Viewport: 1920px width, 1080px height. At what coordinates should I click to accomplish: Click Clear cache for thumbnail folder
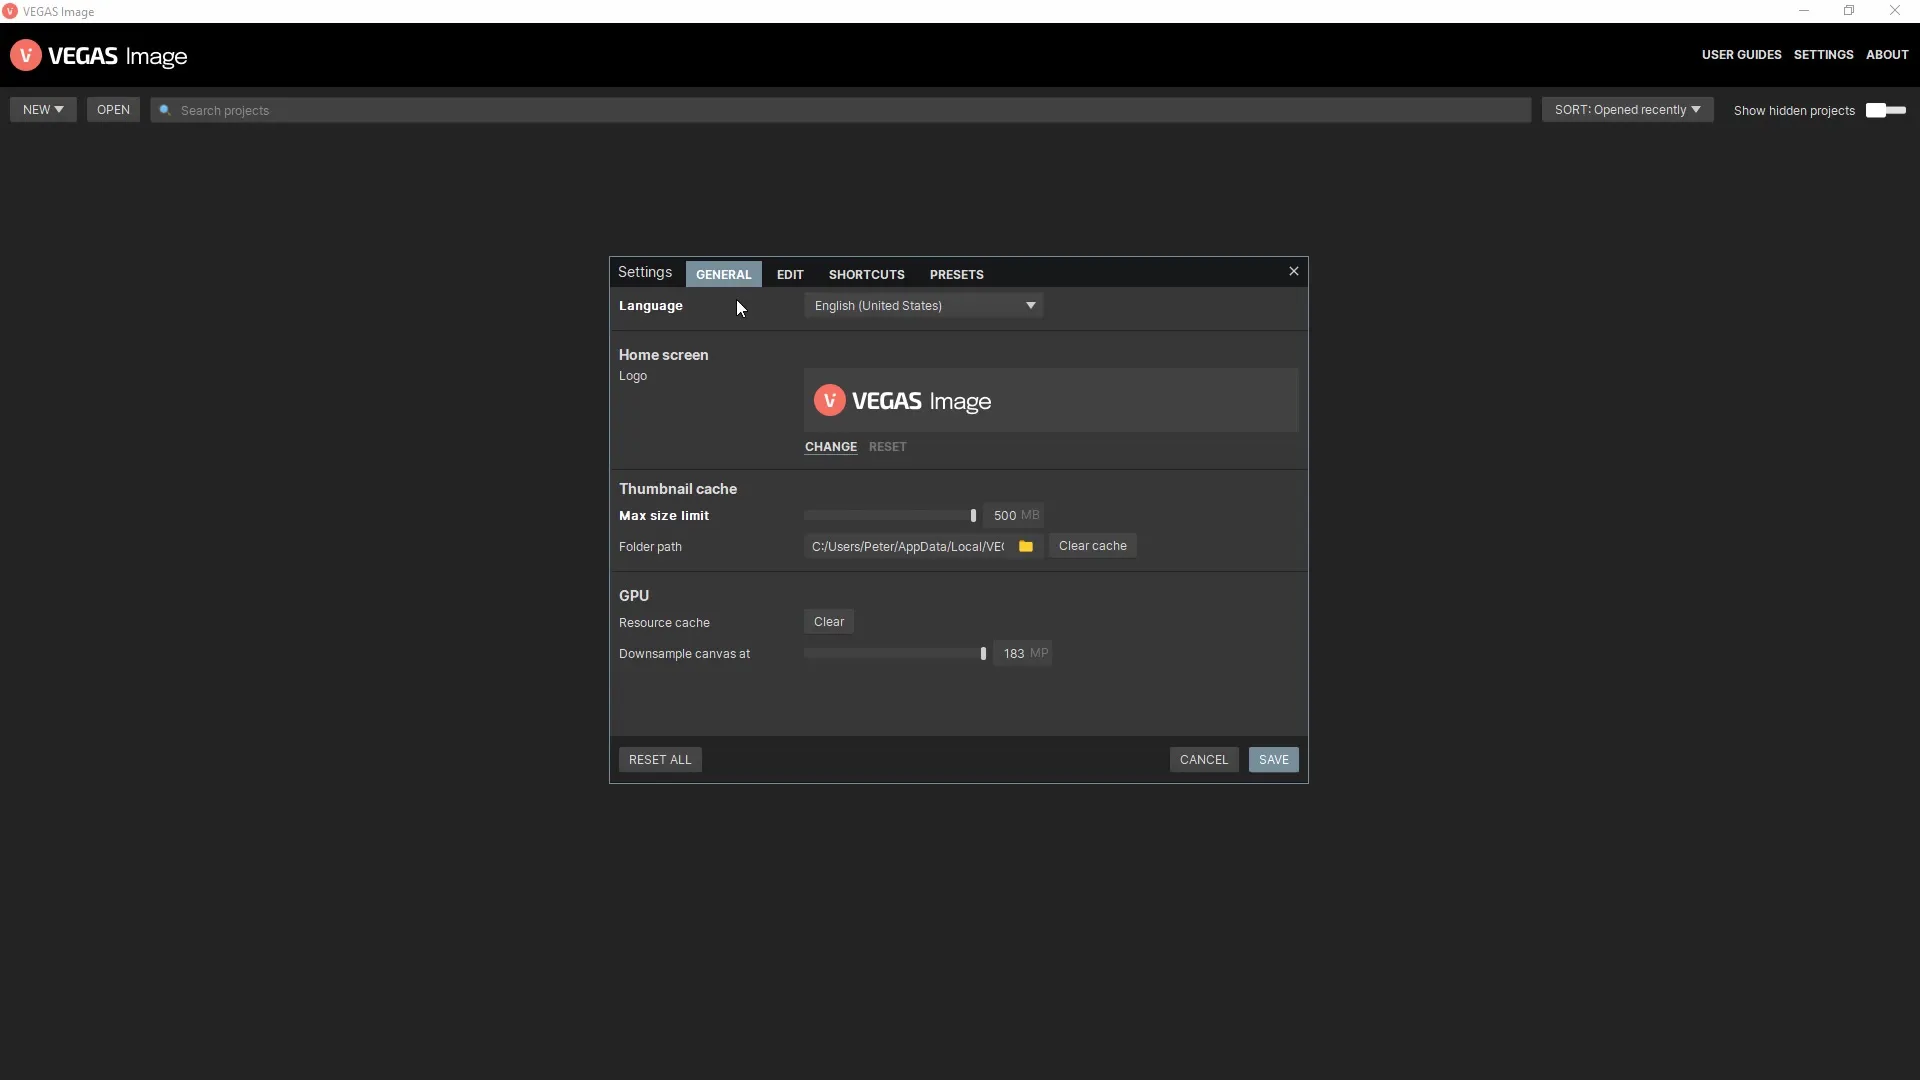1092,545
